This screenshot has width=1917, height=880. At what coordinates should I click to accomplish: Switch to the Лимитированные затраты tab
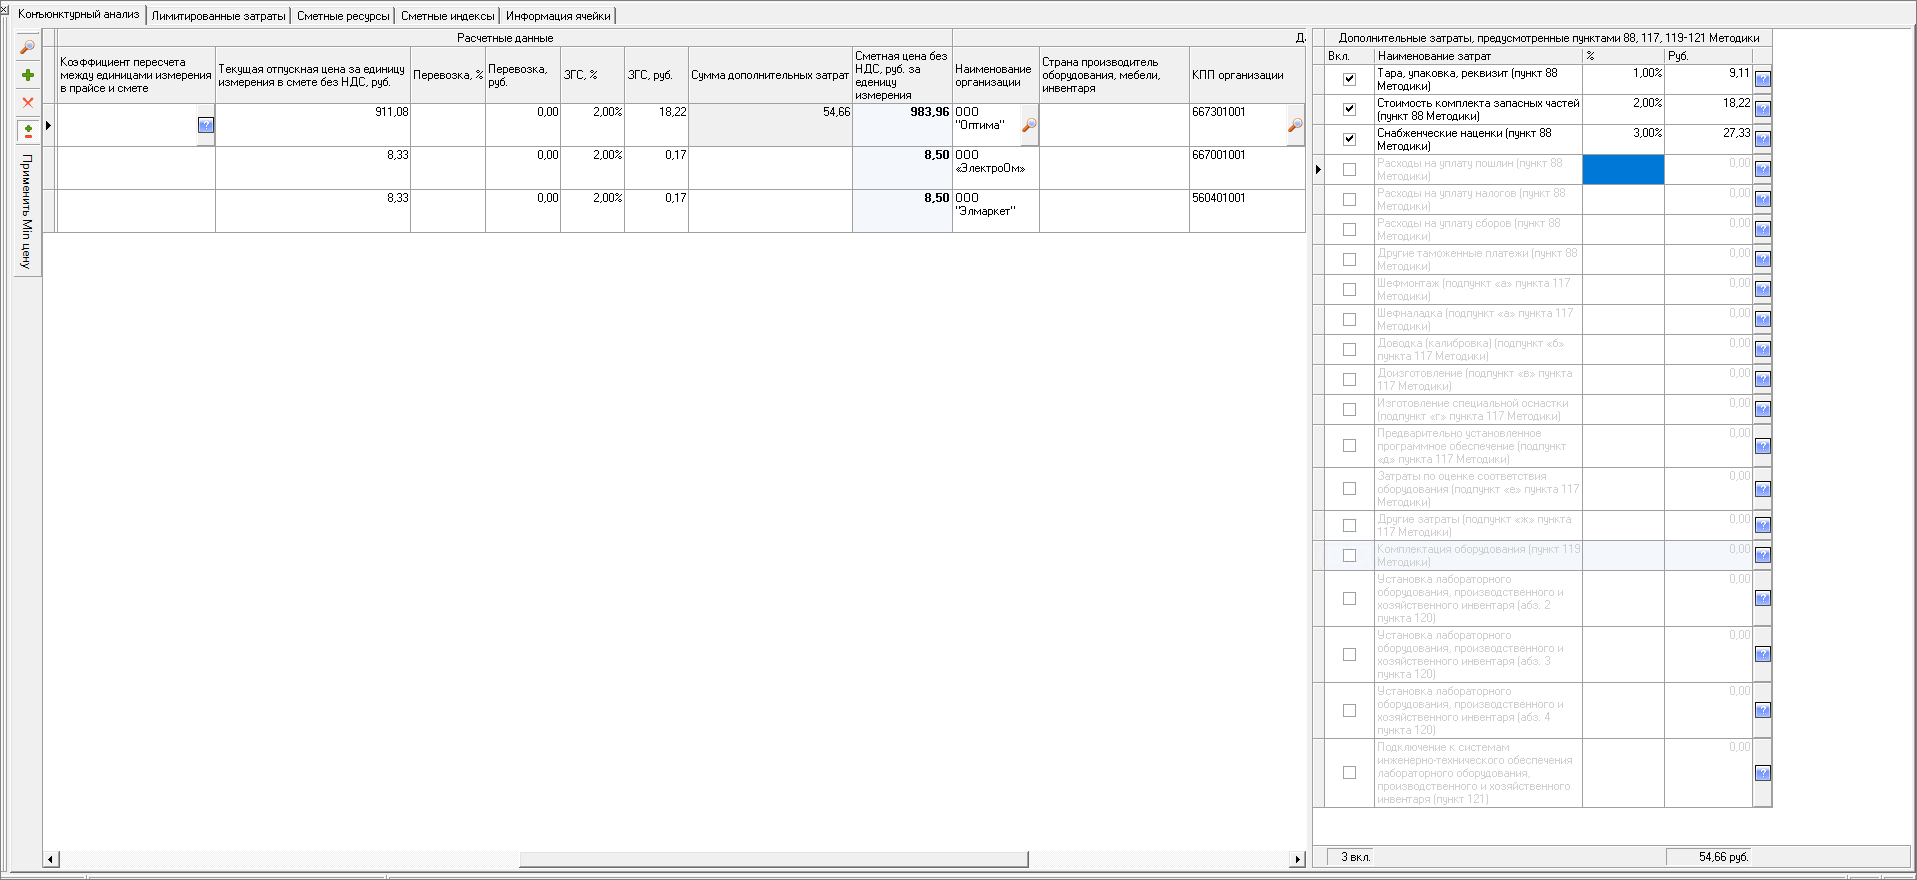tap(218, 16)
